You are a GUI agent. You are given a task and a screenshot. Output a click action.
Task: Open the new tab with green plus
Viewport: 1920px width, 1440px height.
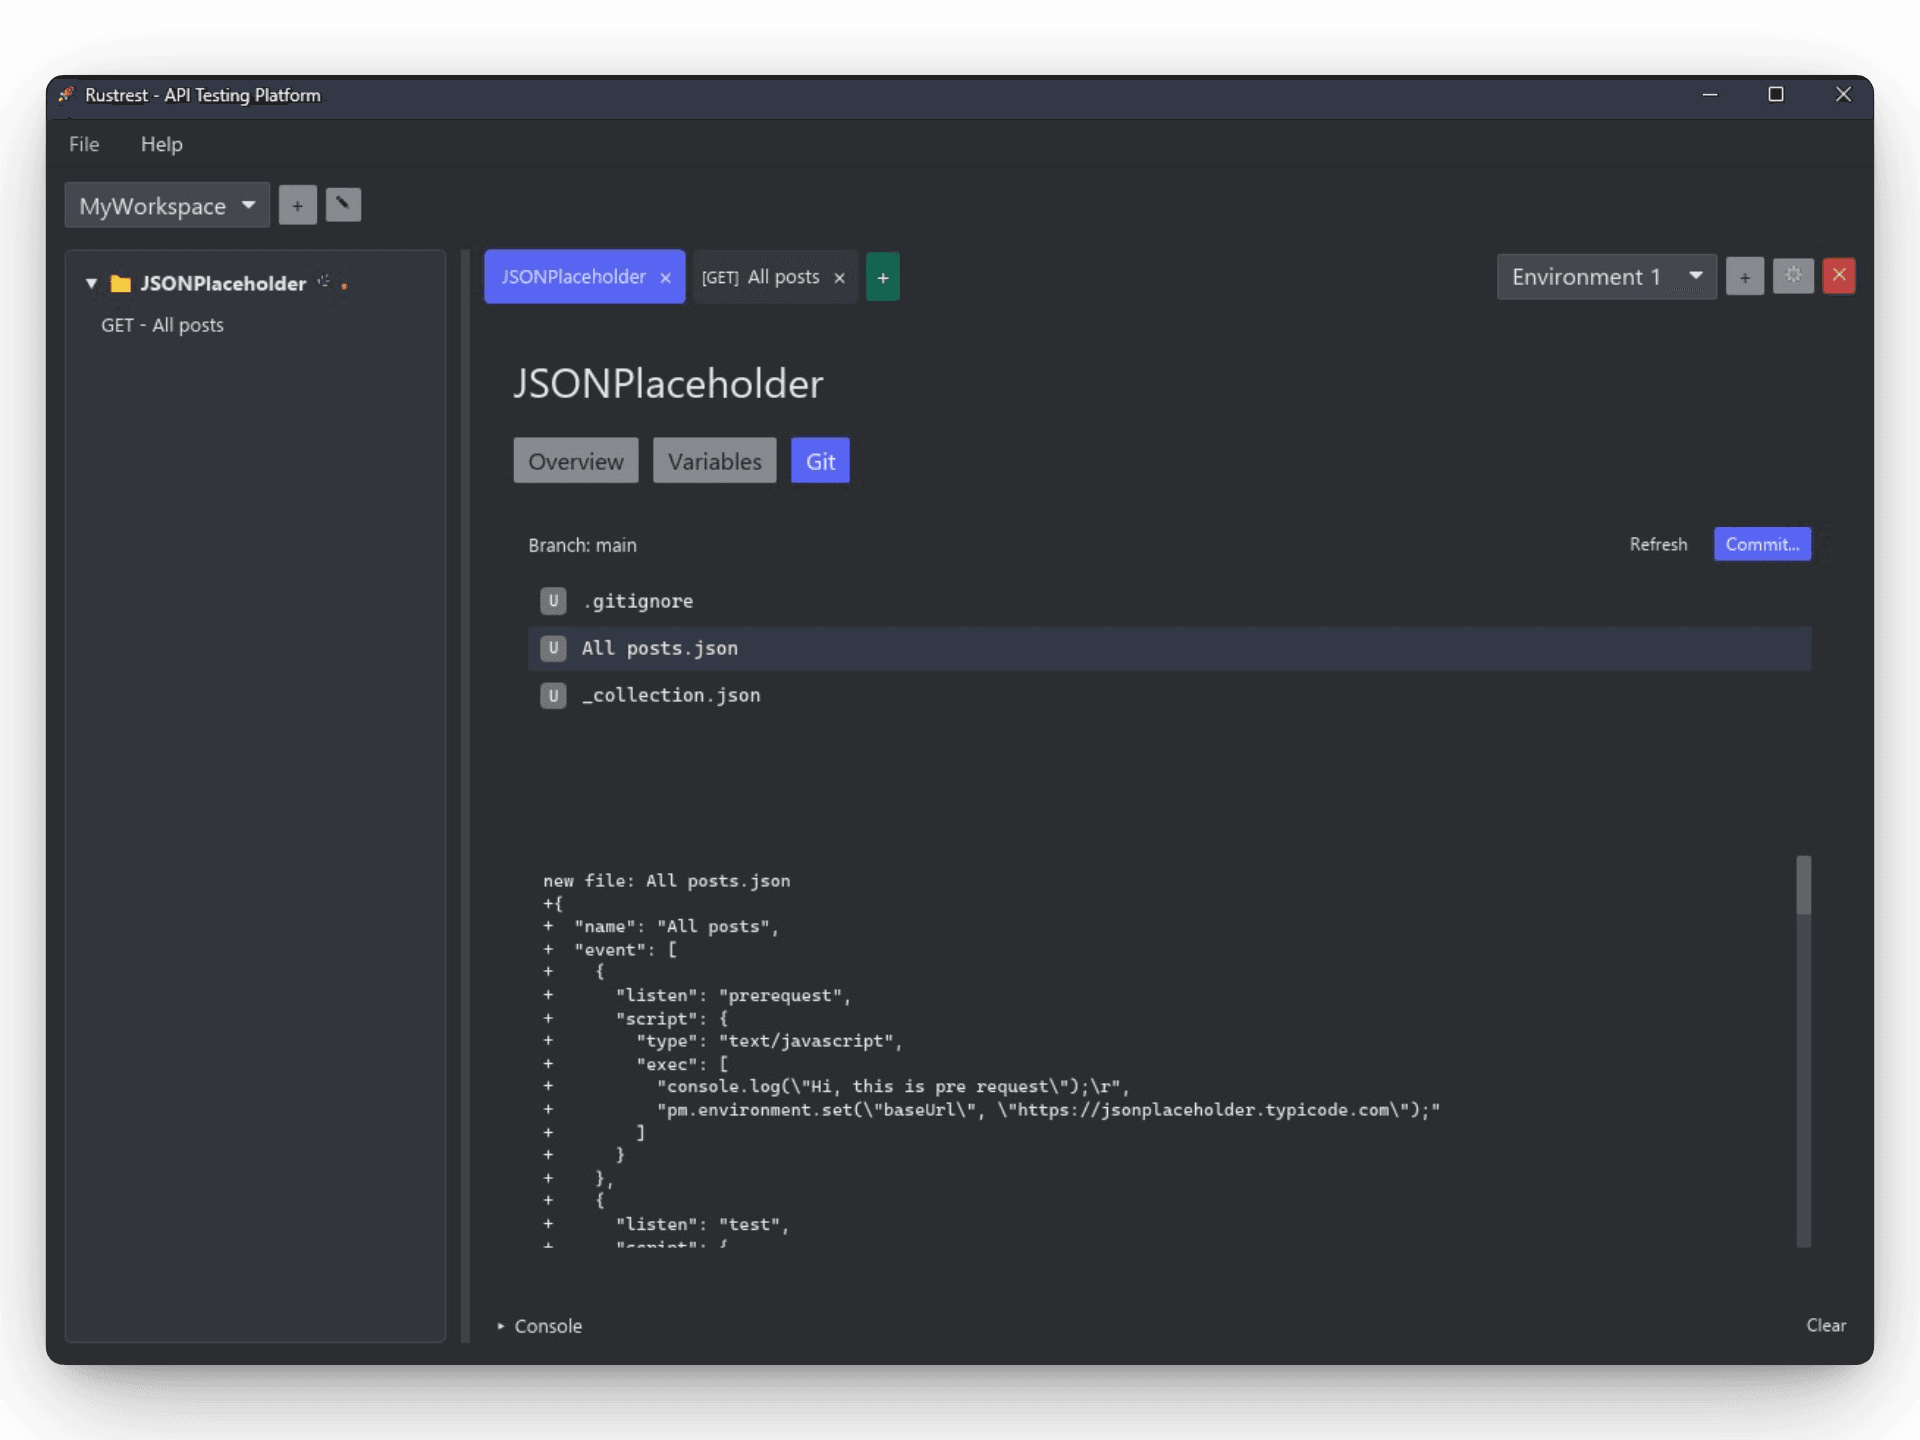pos(882,277)
